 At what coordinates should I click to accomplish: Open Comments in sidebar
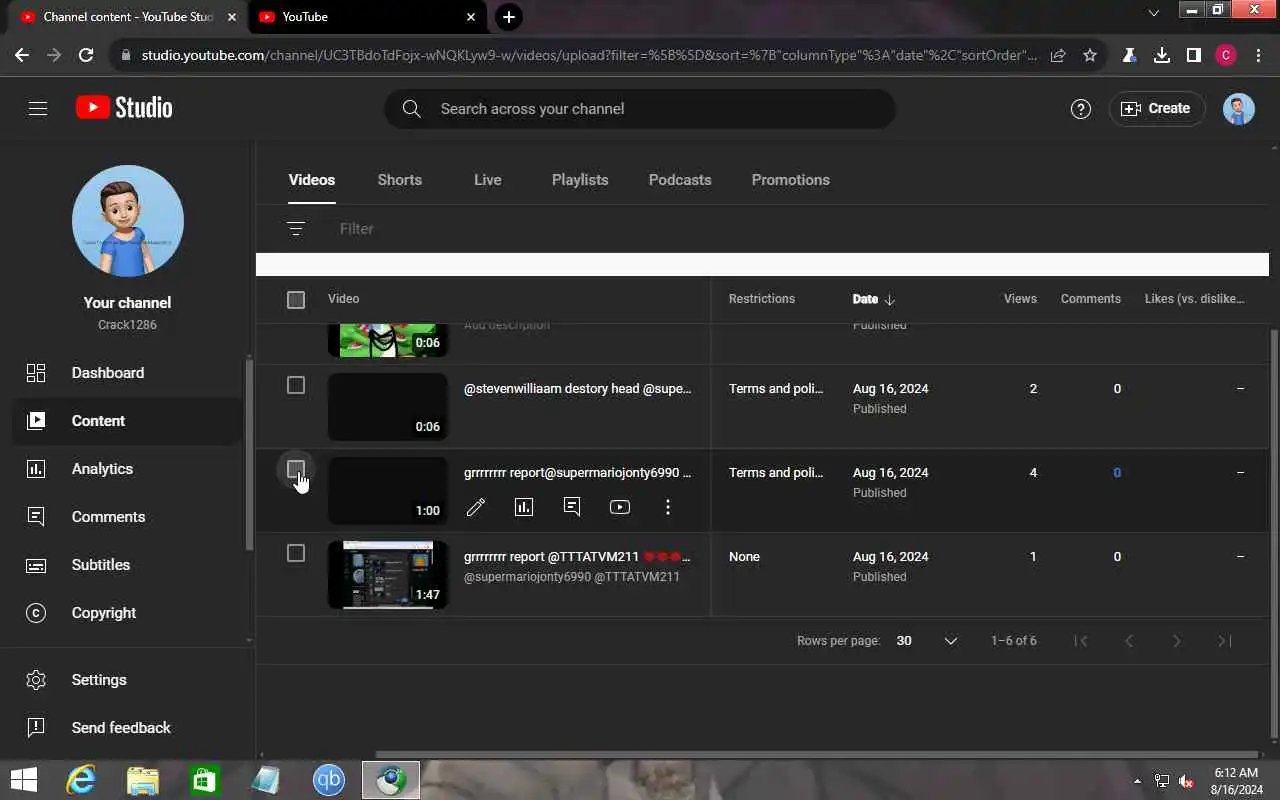pos(127,517)
